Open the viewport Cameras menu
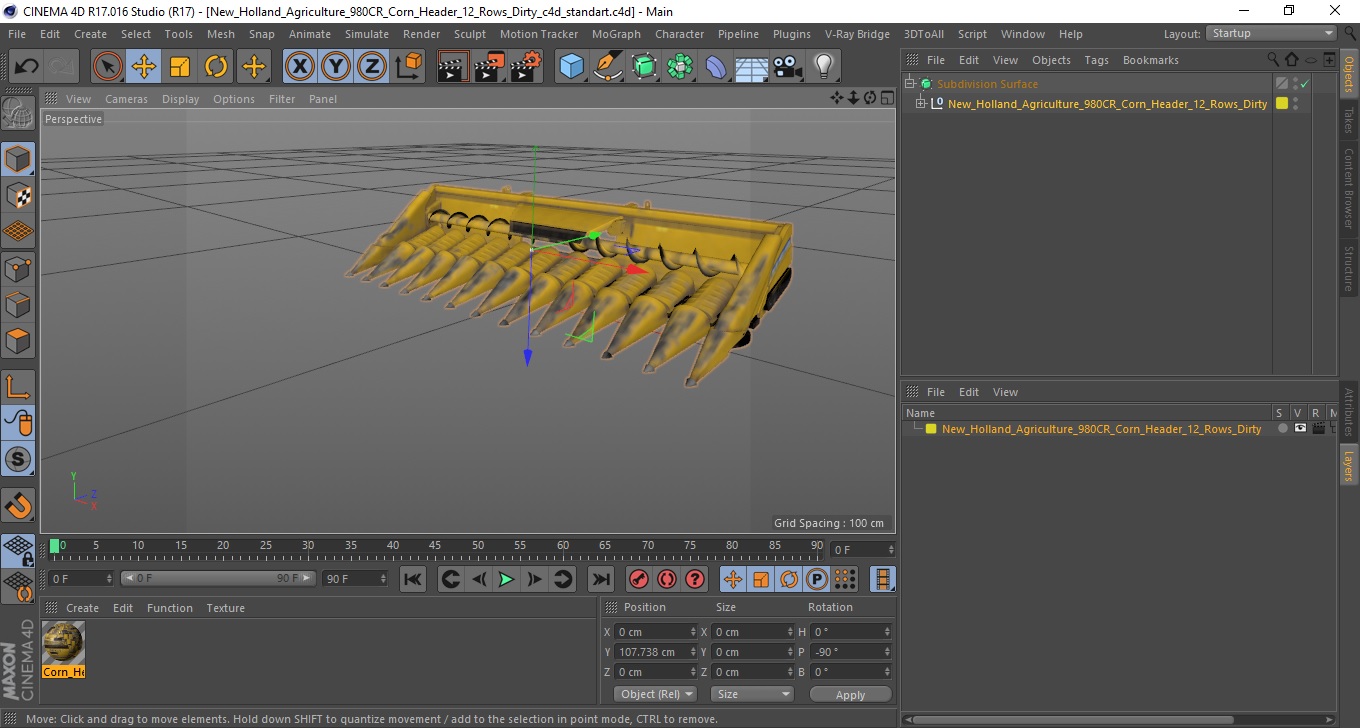Screen dimensions: 1360x728 (x=126, y=99)
